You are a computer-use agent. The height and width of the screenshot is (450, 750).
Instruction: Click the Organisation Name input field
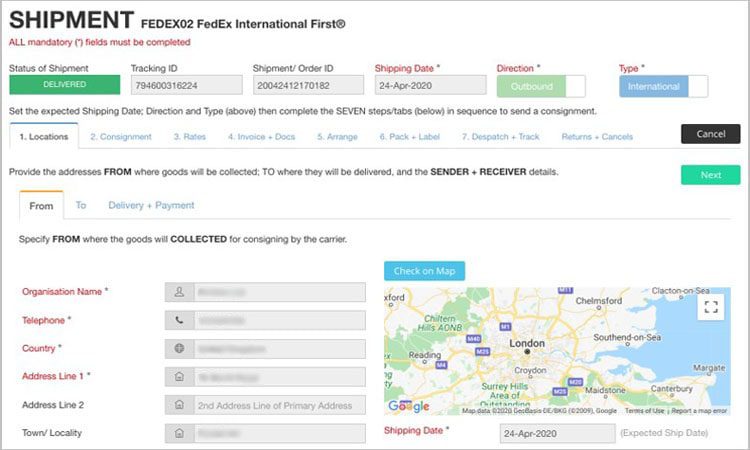pyautogui.click(x=279, y=292)
